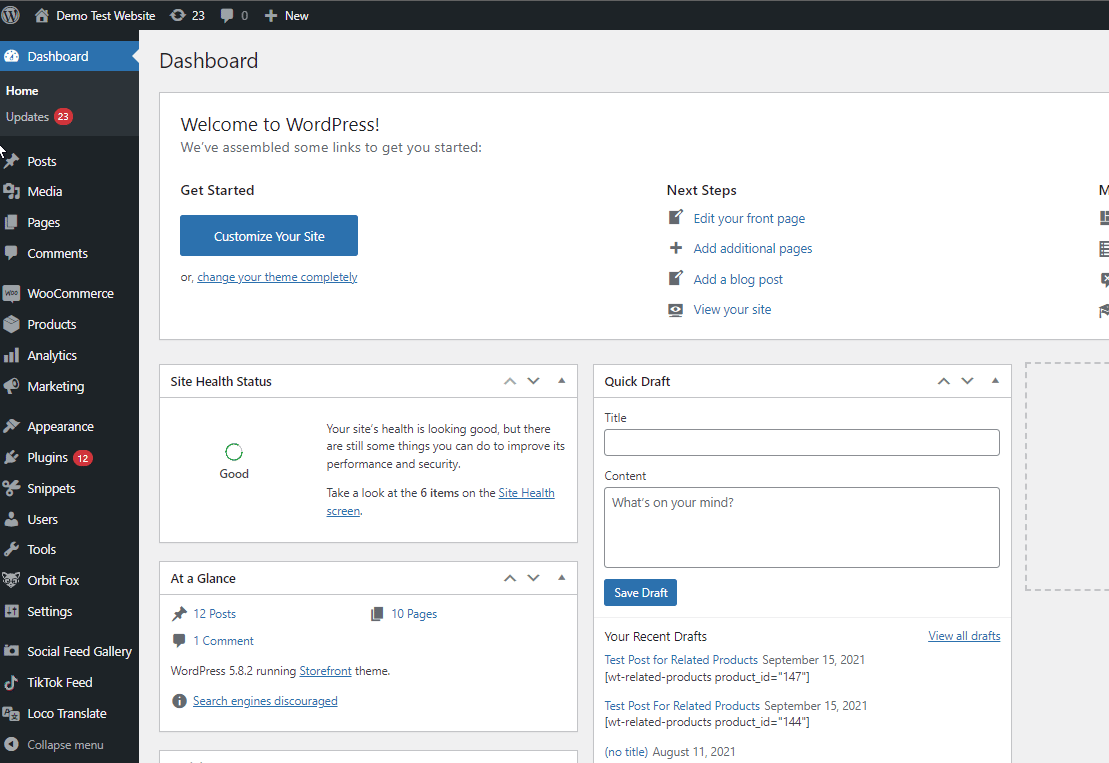Click the Customize Your Site button
Image resolution: width=1109 pixels, height=763 pixels.
click(269, 235)
